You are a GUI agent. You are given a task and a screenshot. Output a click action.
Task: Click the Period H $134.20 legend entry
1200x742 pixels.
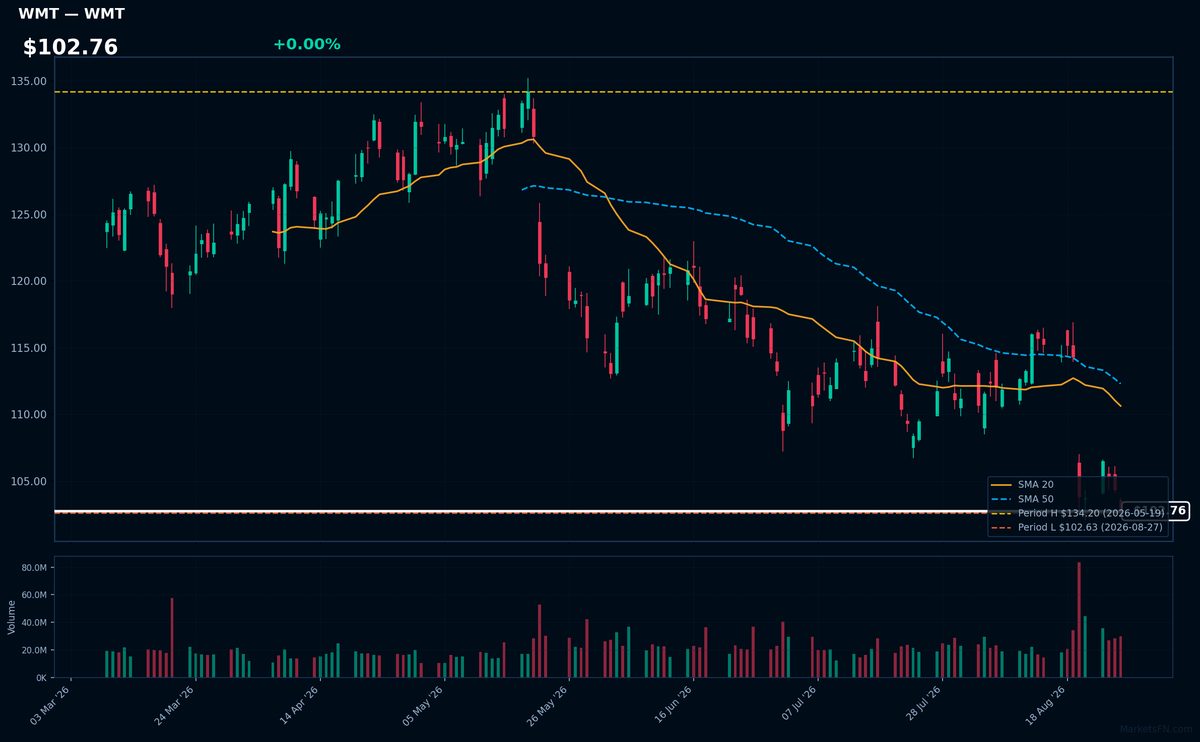(1078, 512)
